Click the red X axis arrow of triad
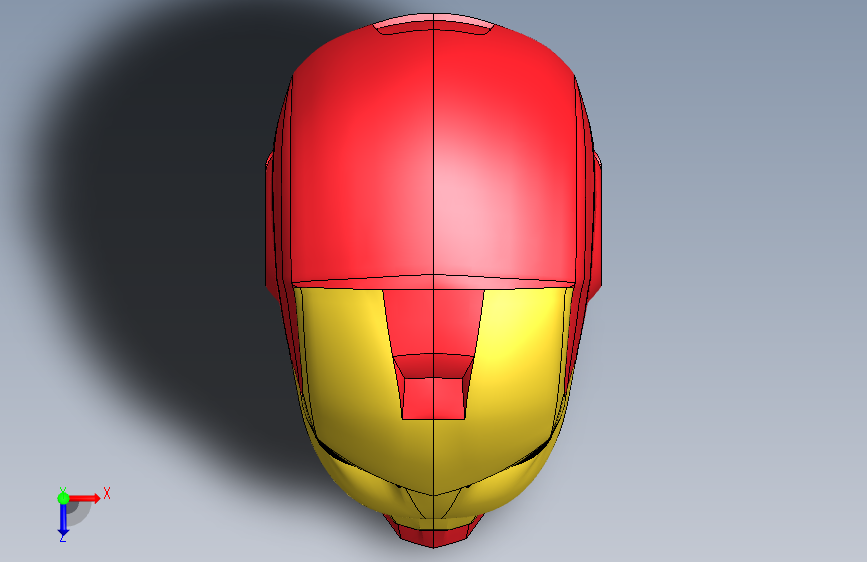 pos(84,498)
